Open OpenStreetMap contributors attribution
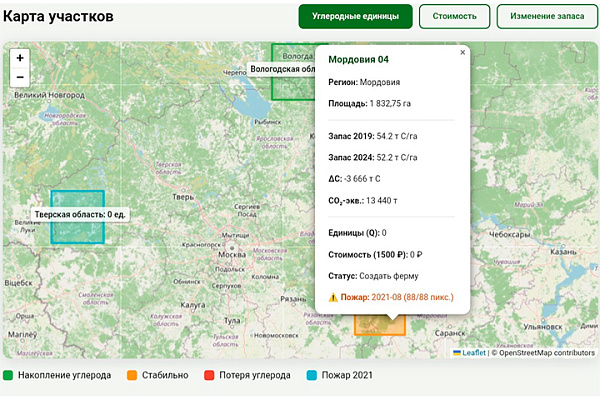The width and height of the screenshot is (600, 400). pyautogui.click(x=547, y=353)
